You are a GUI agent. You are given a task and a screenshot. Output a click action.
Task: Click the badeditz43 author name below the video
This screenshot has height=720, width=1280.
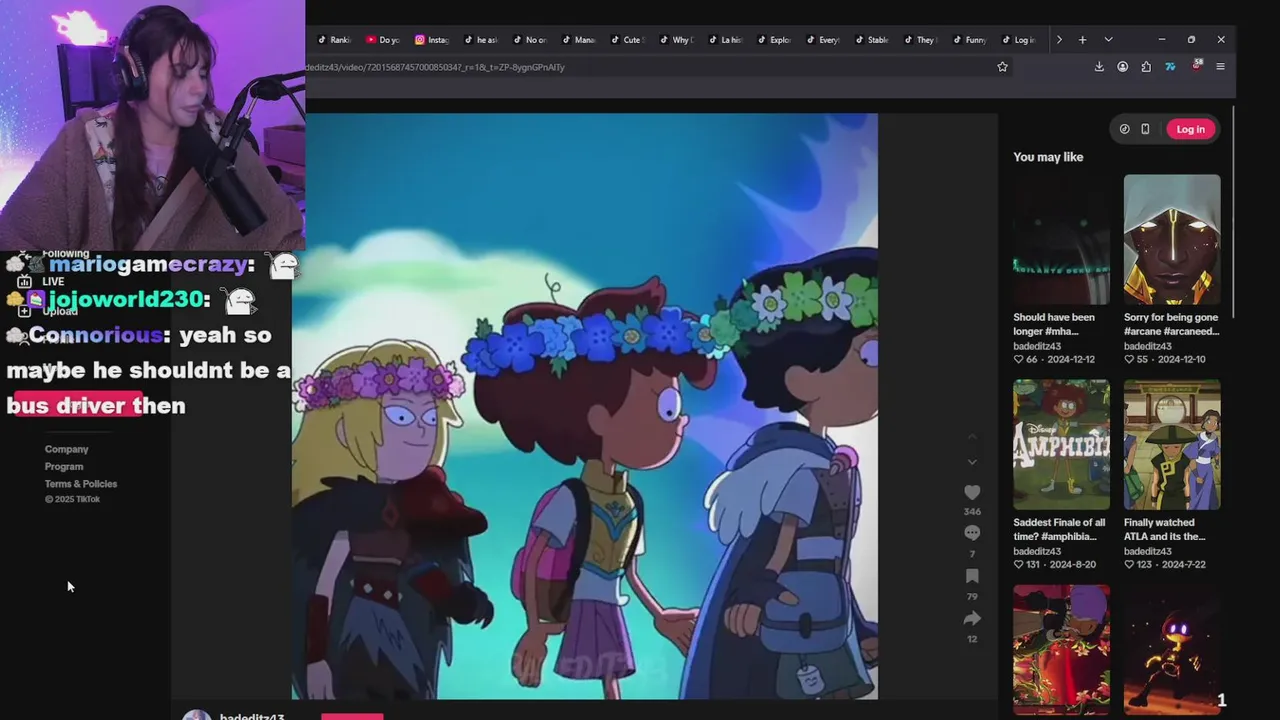pyautogui.click(x=252, y=716)
